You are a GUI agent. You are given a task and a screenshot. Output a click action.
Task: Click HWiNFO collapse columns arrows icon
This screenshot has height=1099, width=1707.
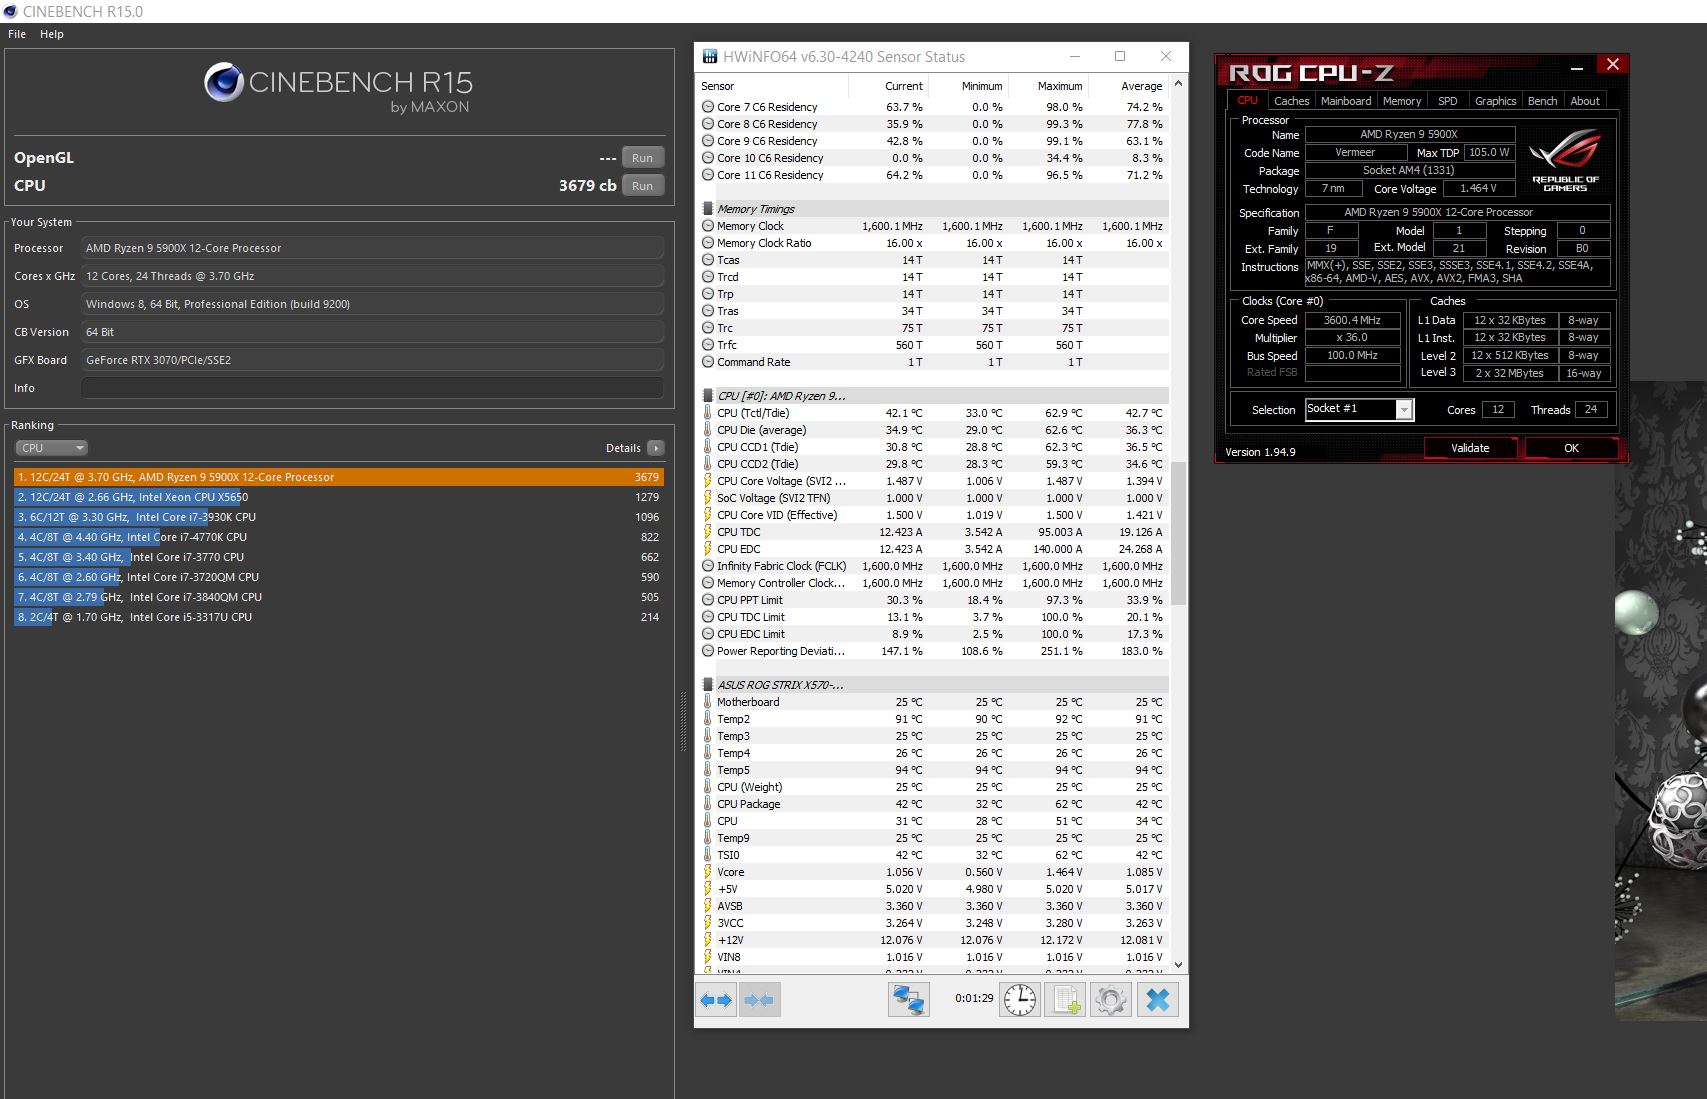click(759, 1000)
